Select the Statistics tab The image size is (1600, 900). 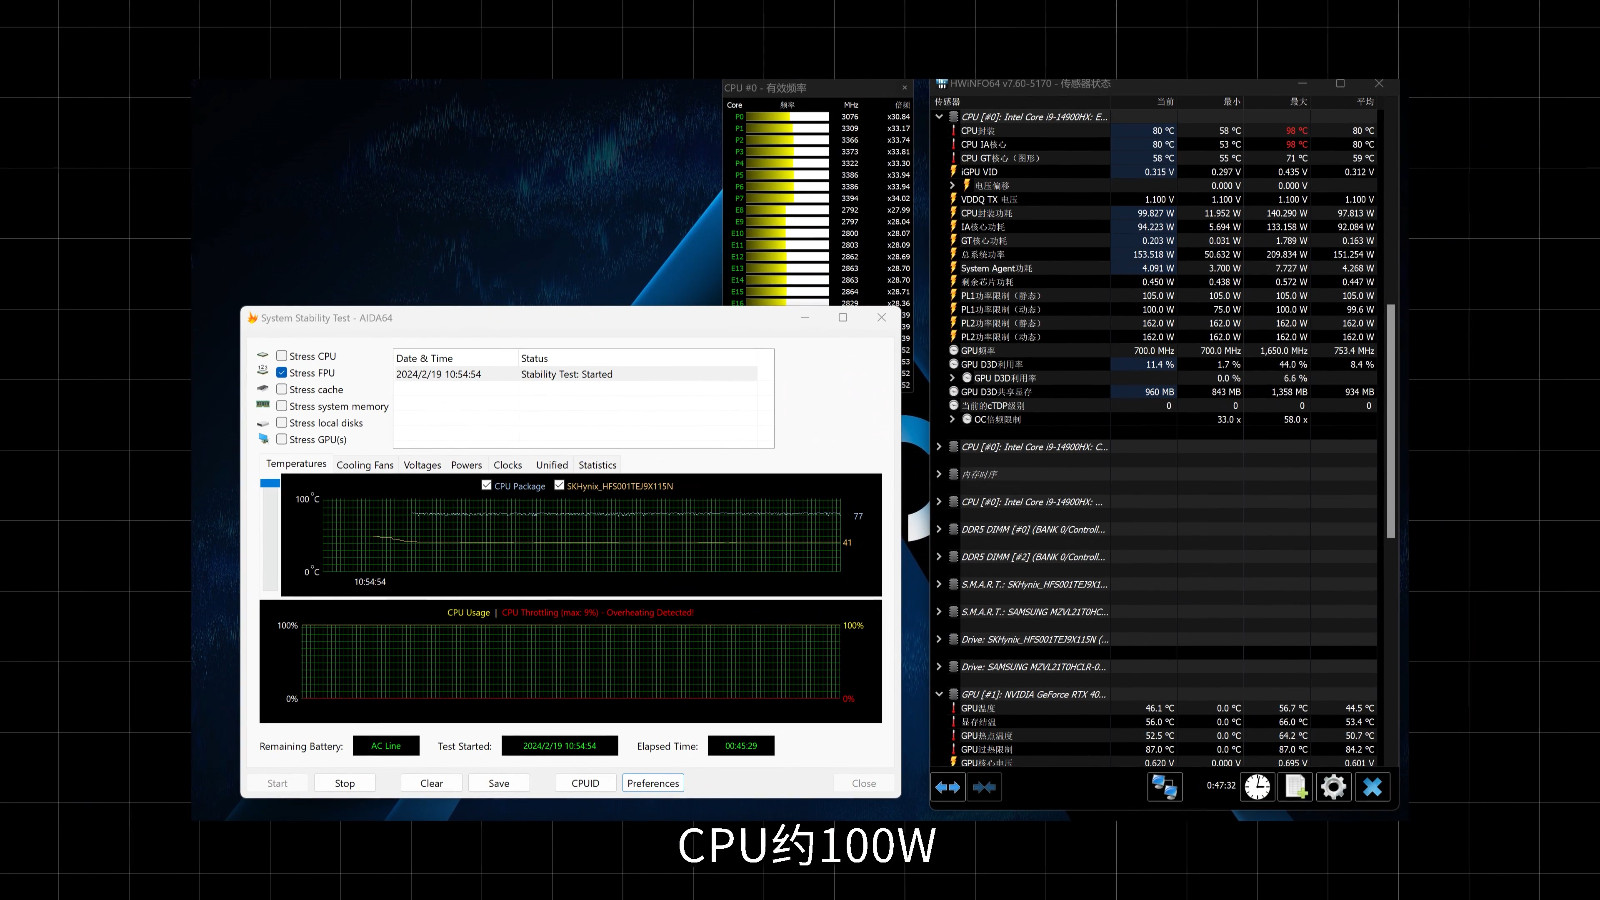coord(597,465)
